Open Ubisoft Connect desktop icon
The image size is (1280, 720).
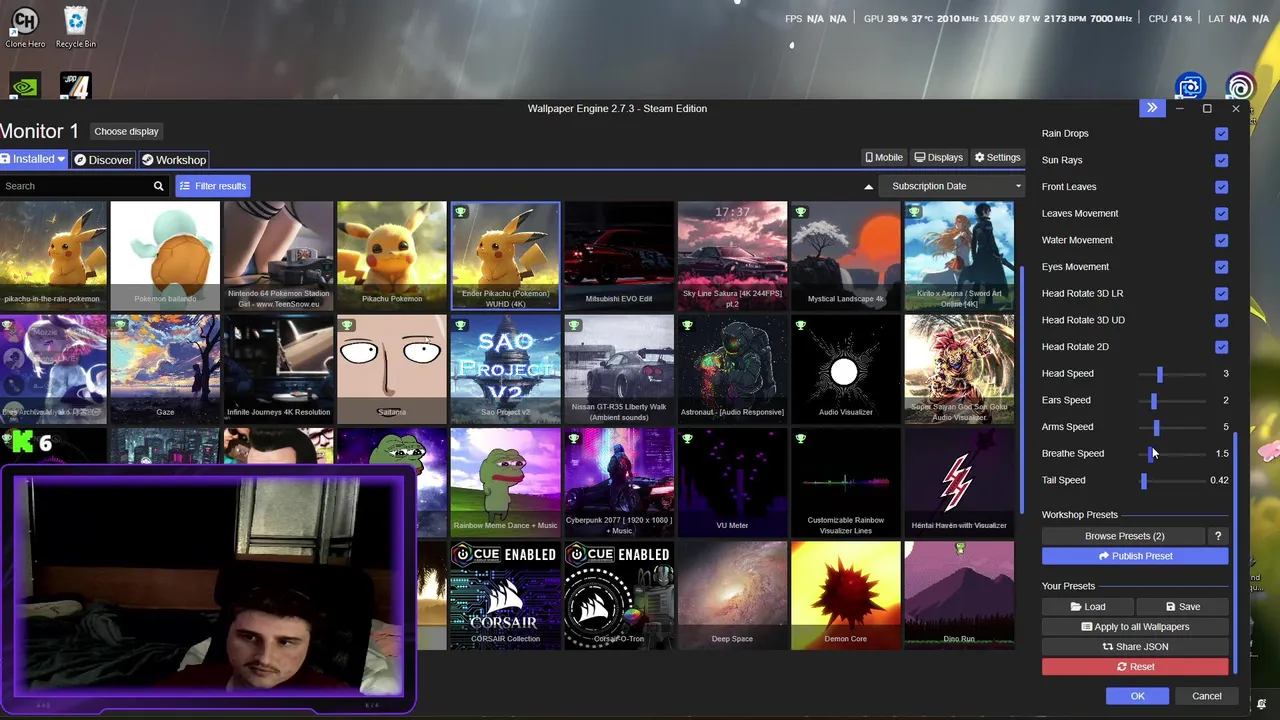tap(1240, 87)
